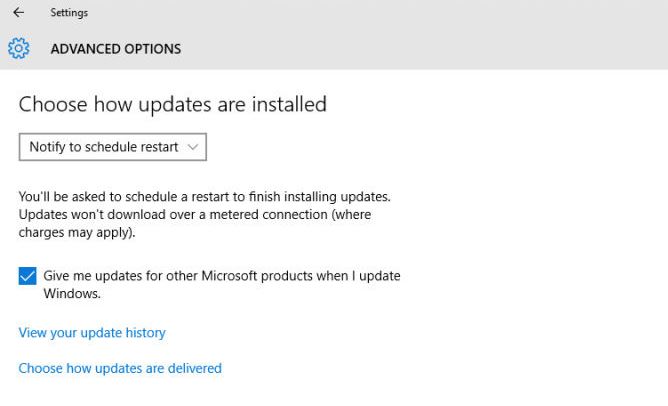The height and width of the screenshot is (406, 668).
Task: Click the chevron arrow on restart dropdown
Action: pos(193,147)
